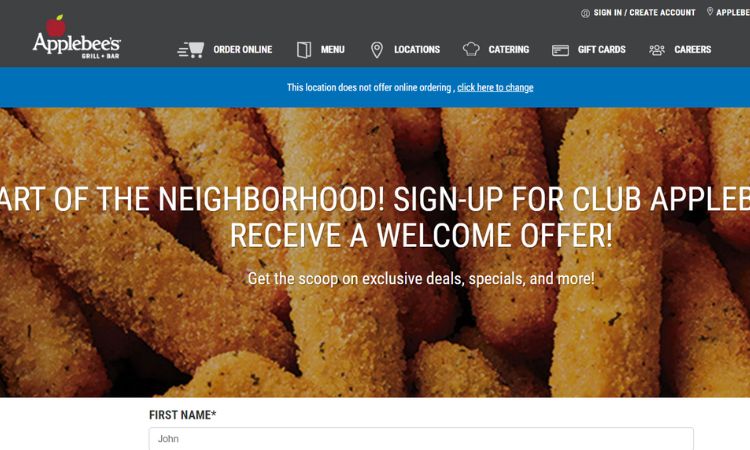The image size is (750, 450).
Task: Click the Applebee's location text at top right
Action: coord(733,13)
